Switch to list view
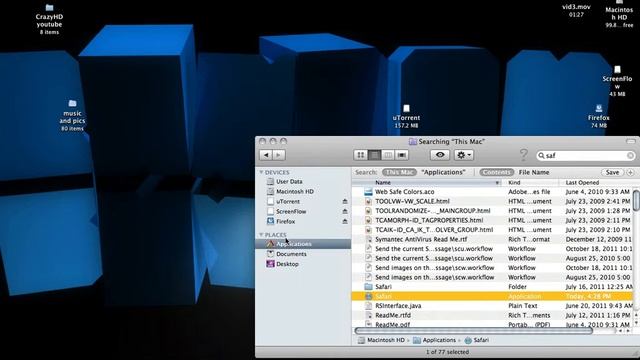The height and width of the screenshot is (360, 640). tap(374, 155)
